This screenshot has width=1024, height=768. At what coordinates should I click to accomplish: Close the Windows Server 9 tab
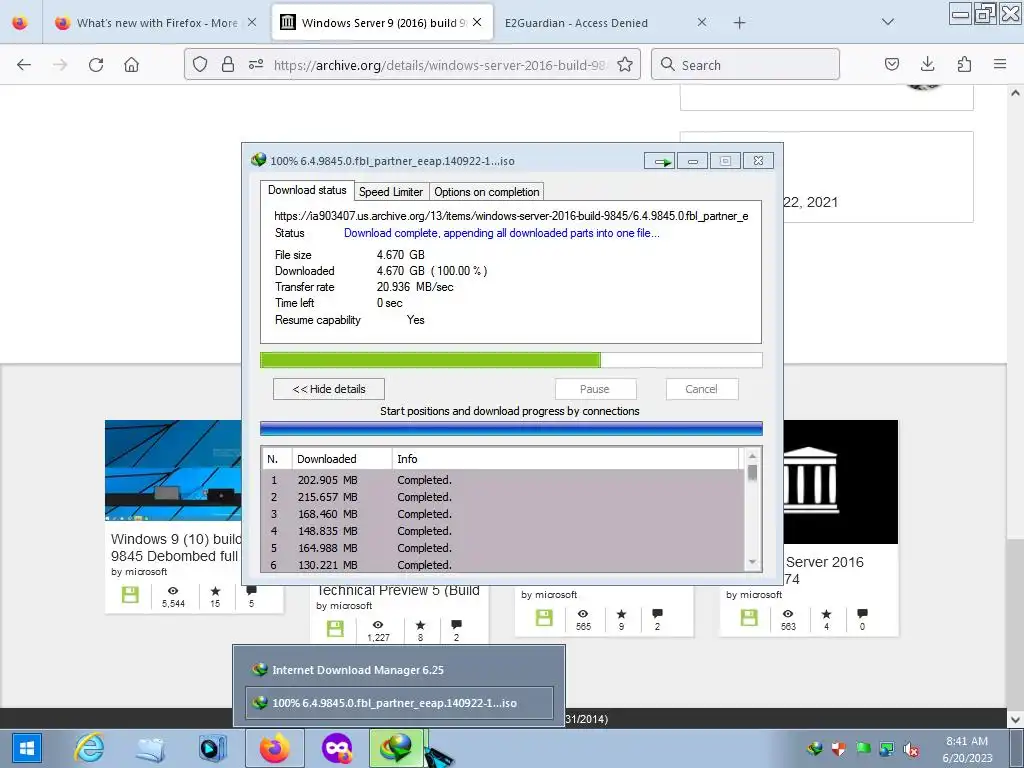[477, 22]
